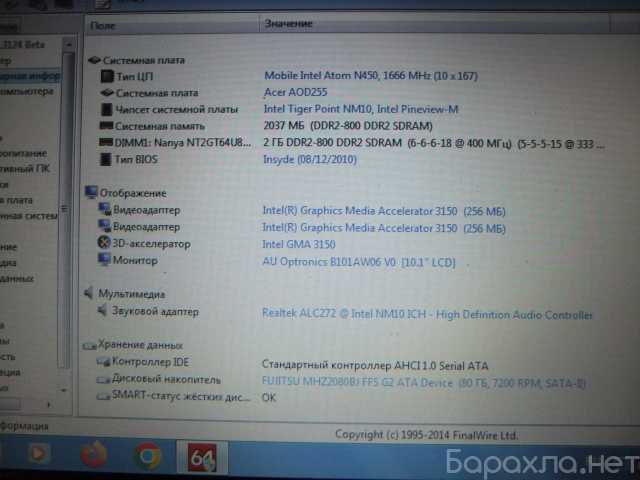Click the first Видеоадаптер row icon
640x480 pixels.
click(x=104, y=209)
